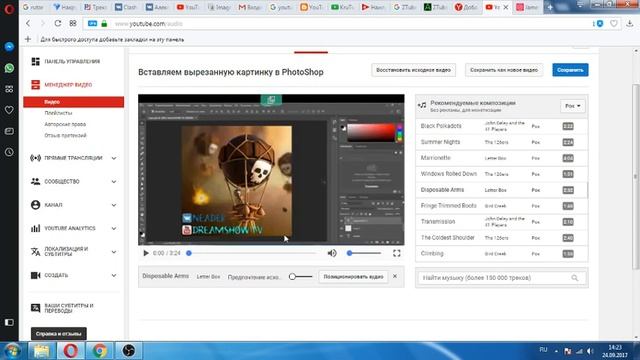Click search magnifier in music search

(575, 278)
